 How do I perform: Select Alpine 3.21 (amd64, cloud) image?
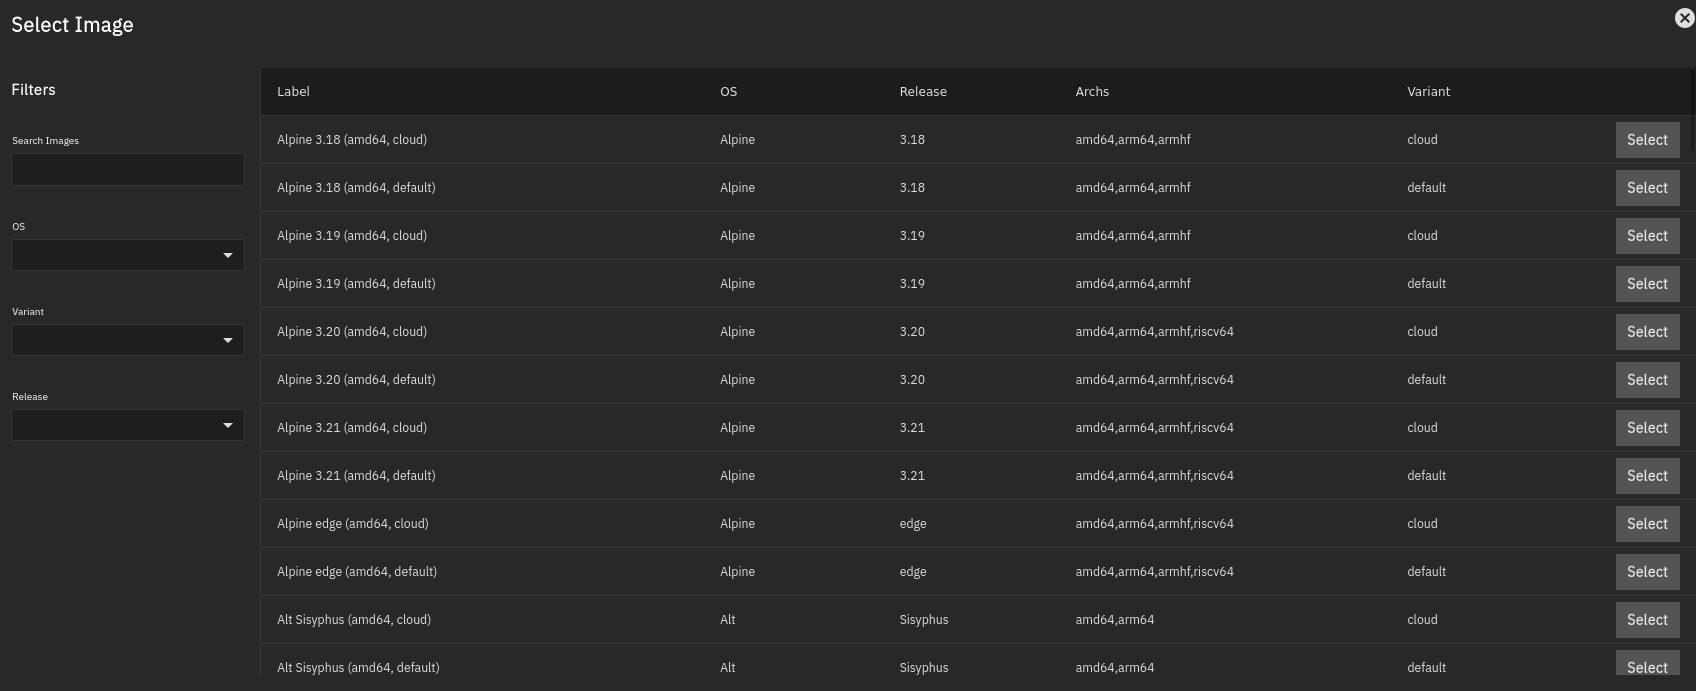pyautogui.click(x=1647, y=428)
